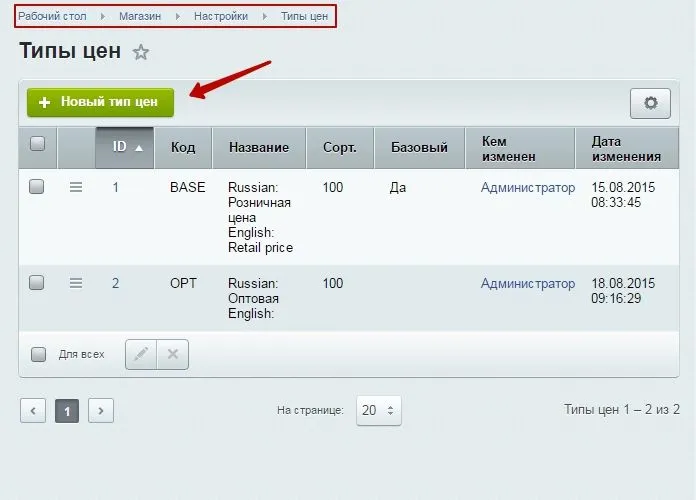696x500 pixels.
Task: Navigate to "Настройки" in the breadcrumb
Action: click(221, 16)
